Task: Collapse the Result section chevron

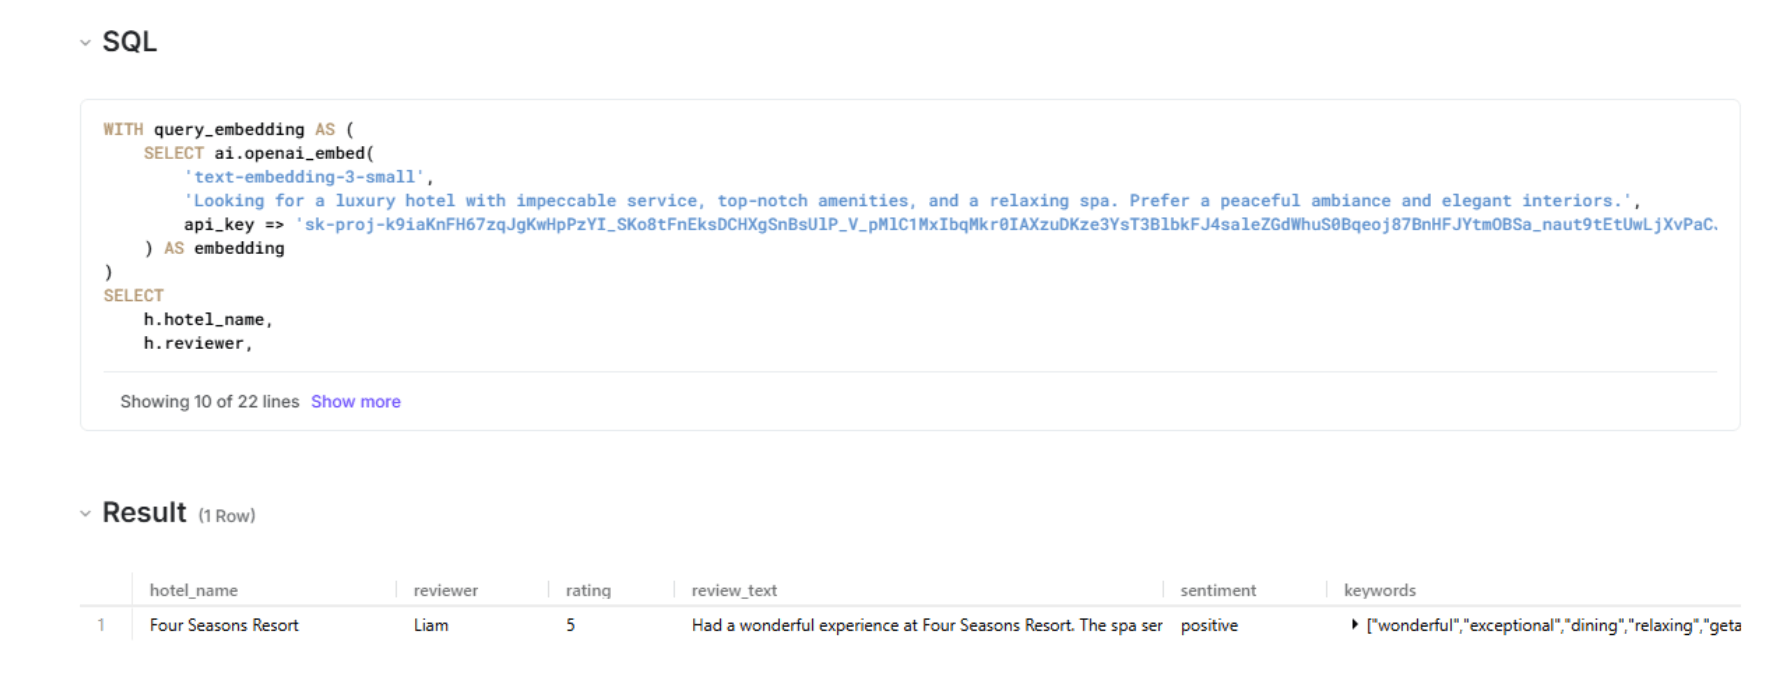Action: 85,514
